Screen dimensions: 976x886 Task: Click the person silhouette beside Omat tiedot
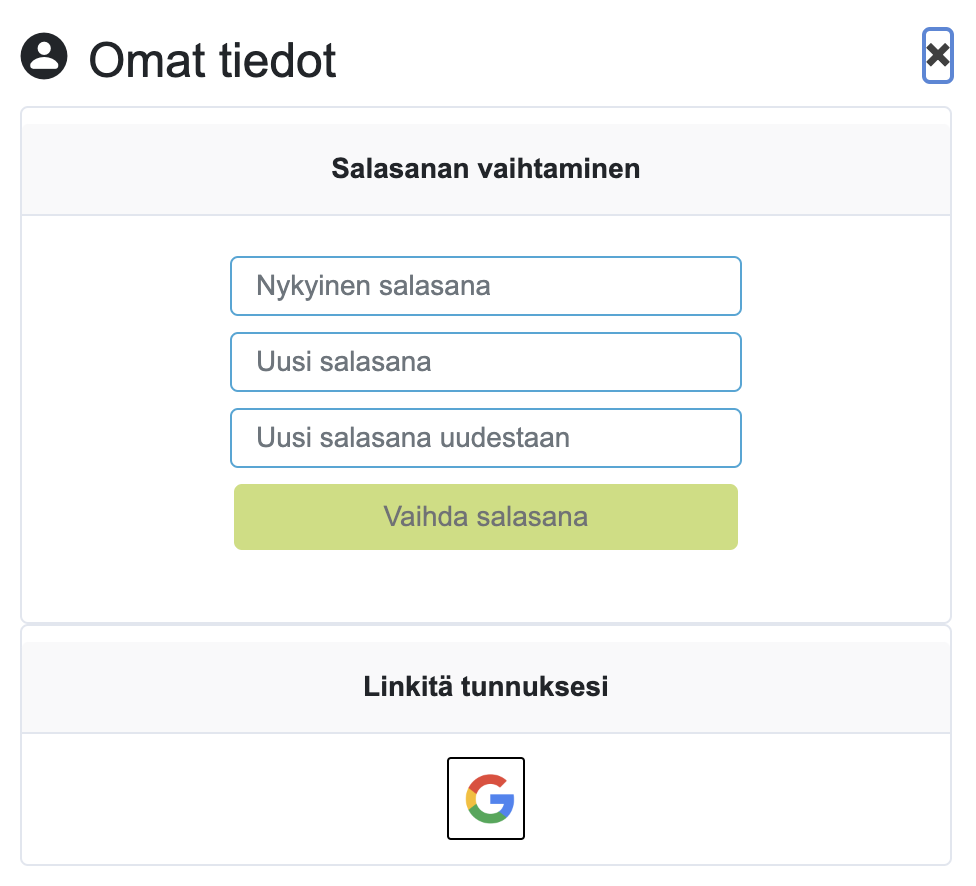coord(44,56)
